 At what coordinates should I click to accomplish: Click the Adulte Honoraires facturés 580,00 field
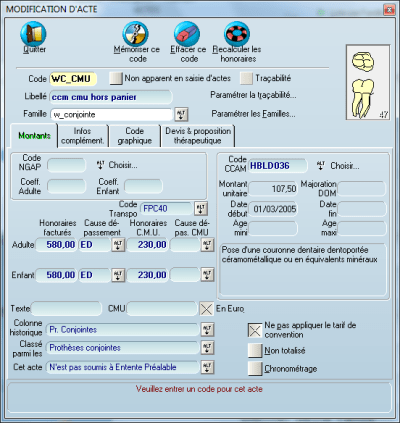point(56,245)
